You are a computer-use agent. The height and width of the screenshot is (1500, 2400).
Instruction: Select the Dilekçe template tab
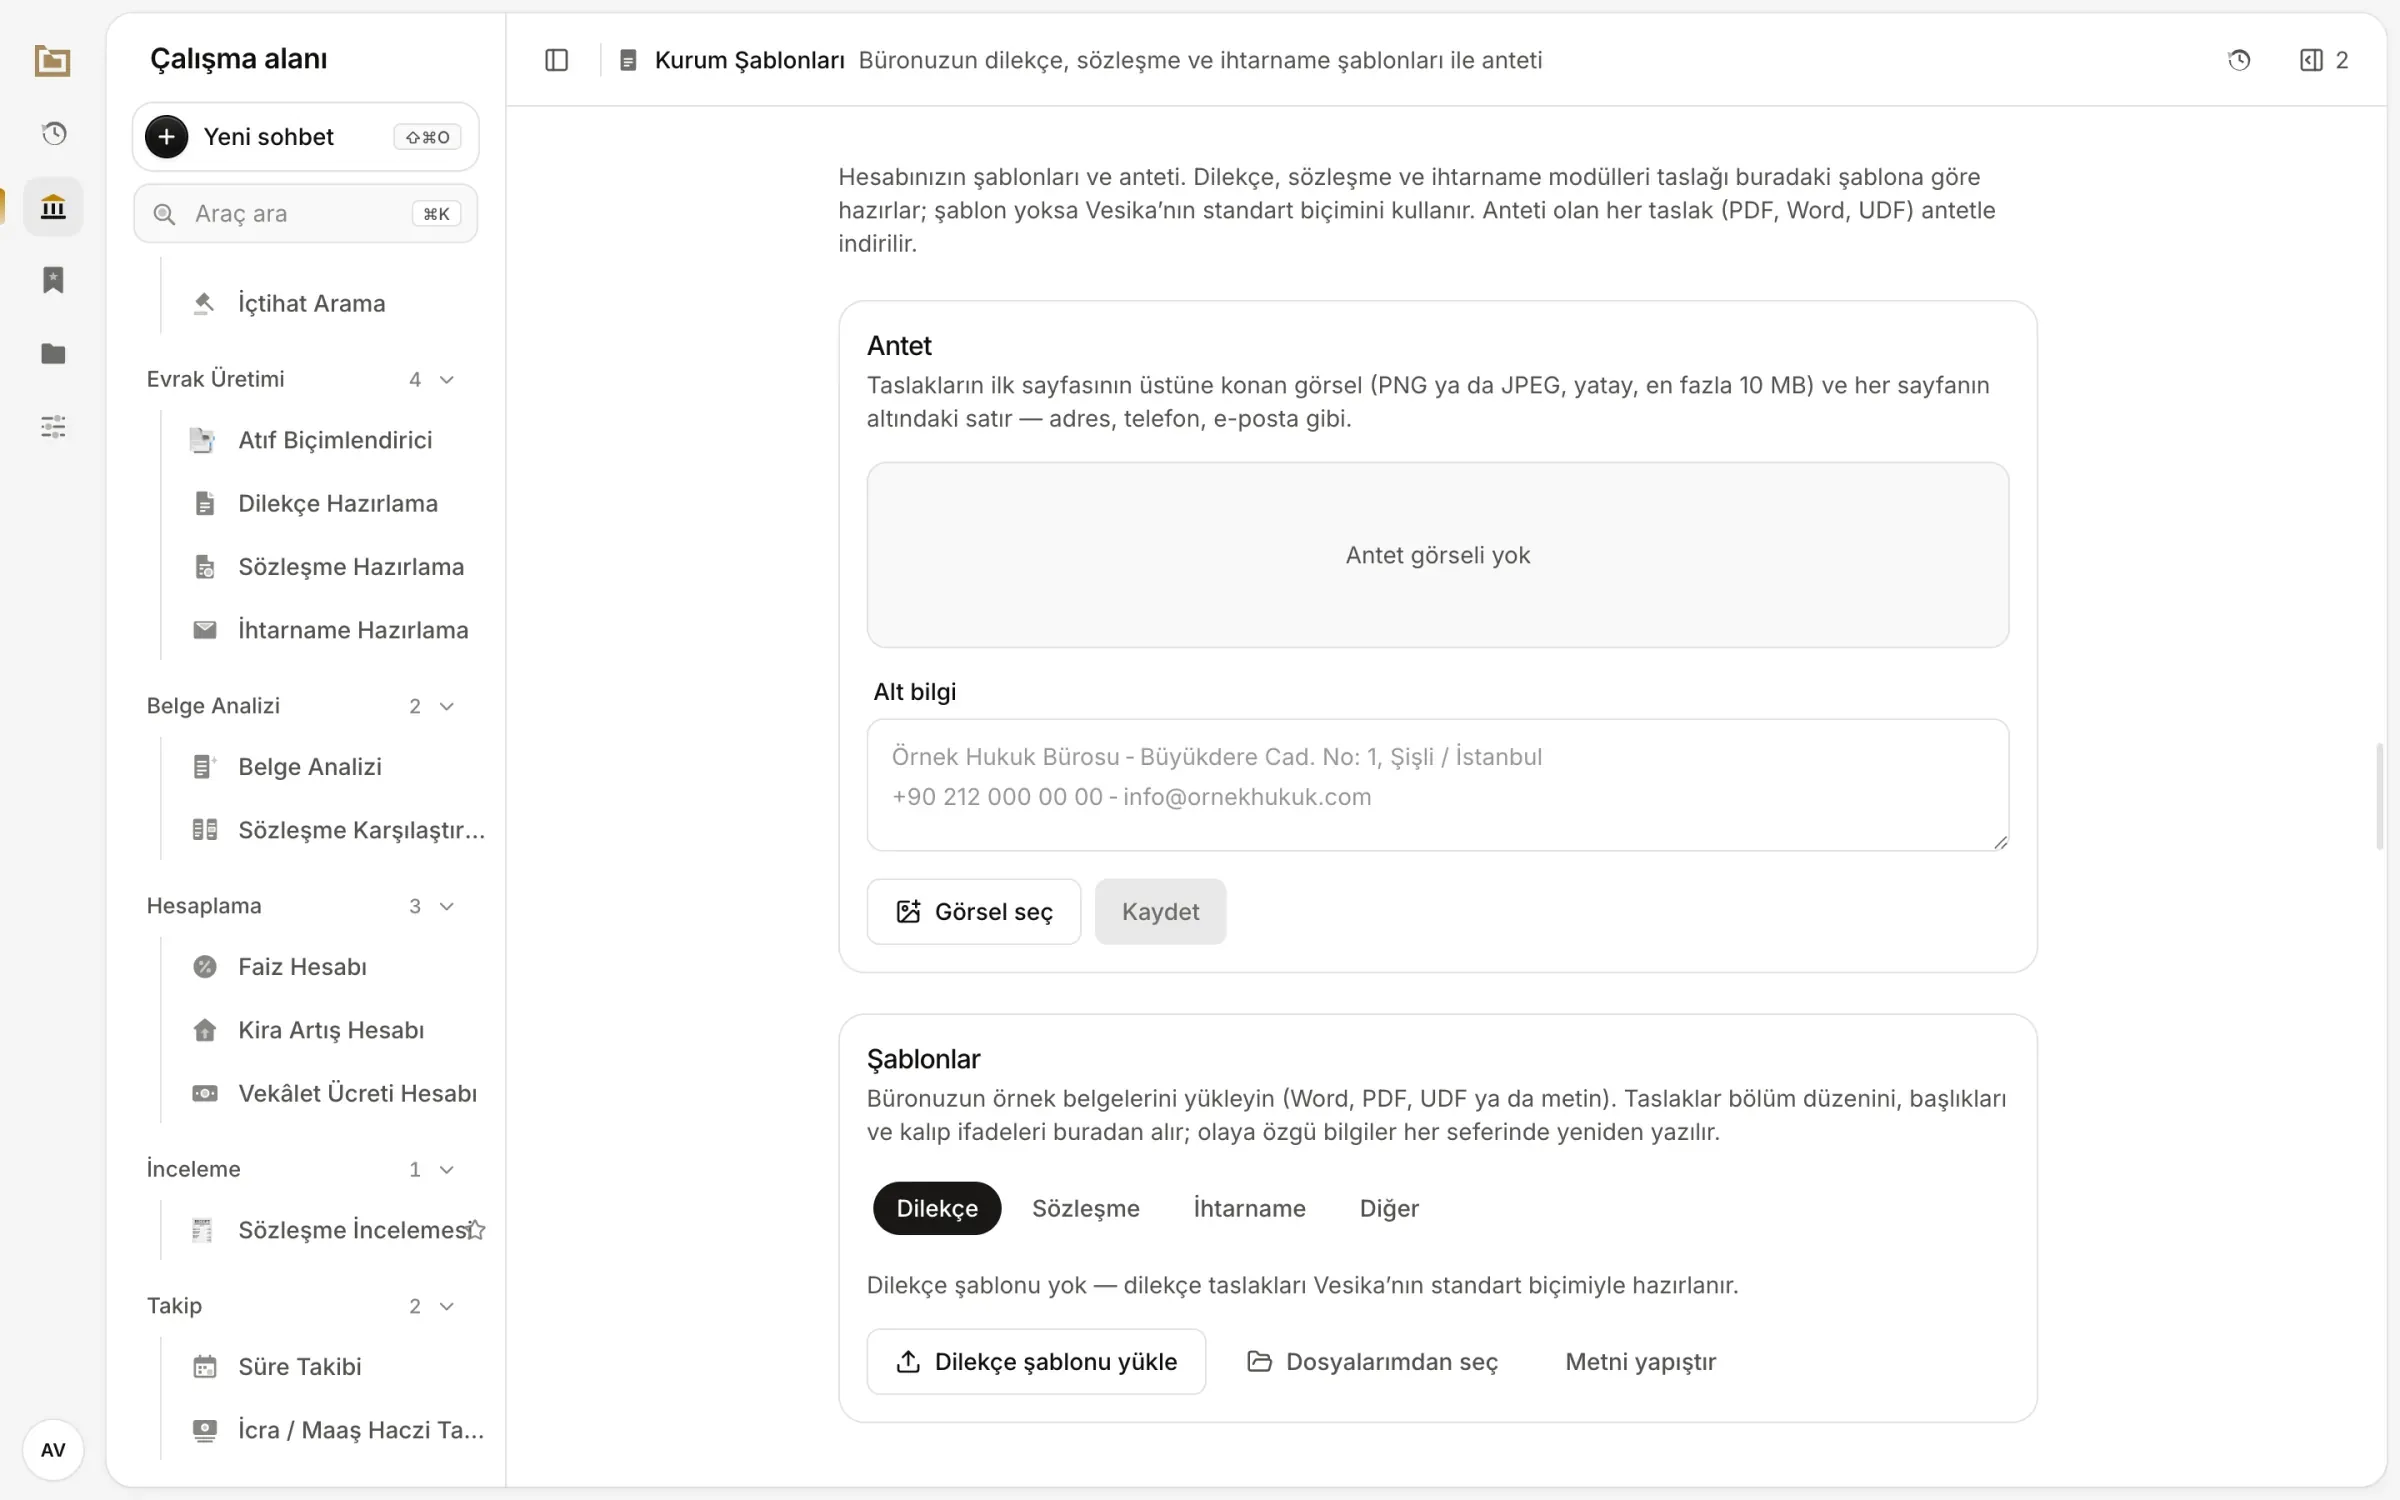tap(937, 1208)
